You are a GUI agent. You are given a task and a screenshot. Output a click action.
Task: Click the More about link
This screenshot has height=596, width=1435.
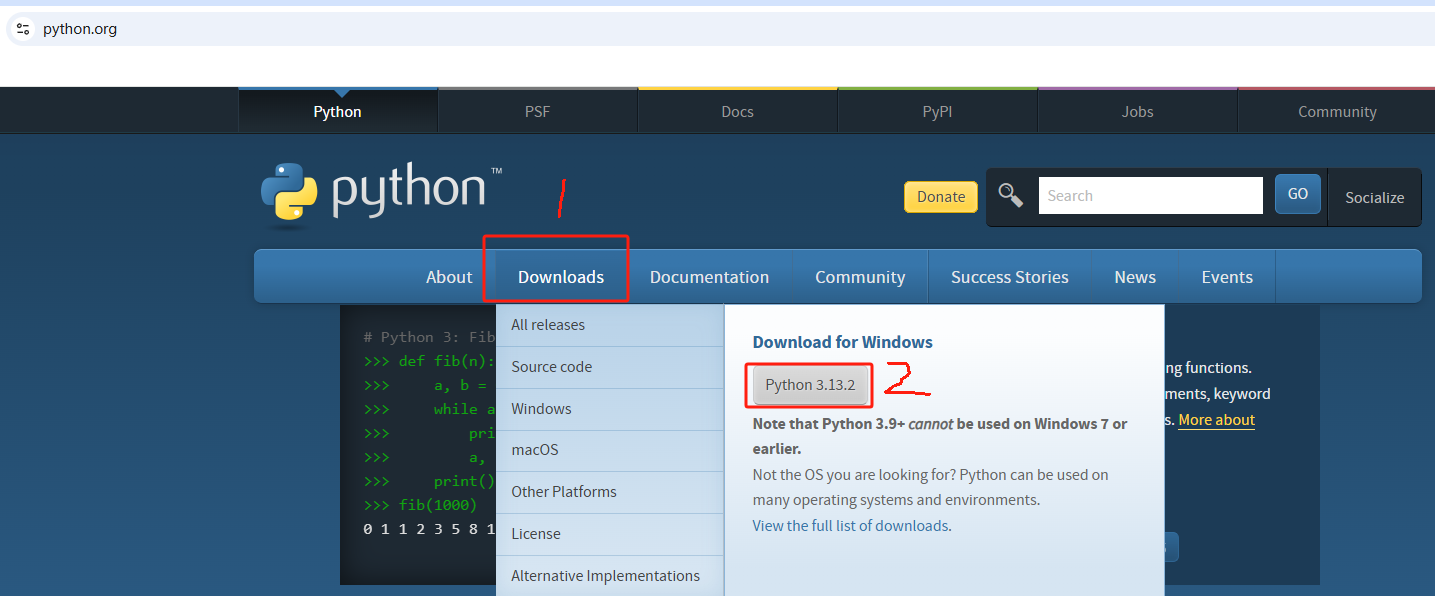coord(1216,420)
